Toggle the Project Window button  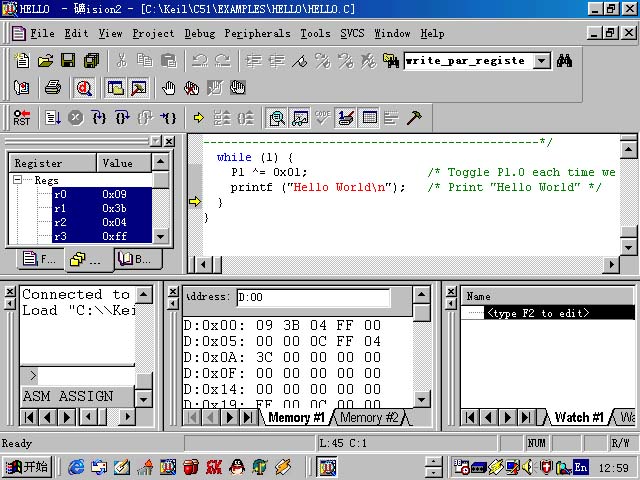pyautogui.click(x=116, y=87)
